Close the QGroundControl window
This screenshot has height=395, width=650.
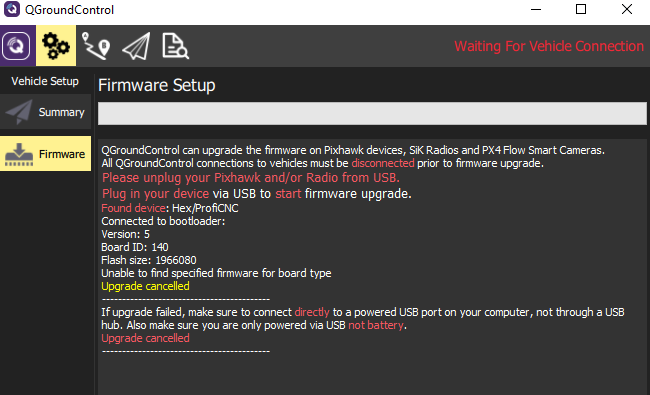pyautogui.click(x=627, y=9)
